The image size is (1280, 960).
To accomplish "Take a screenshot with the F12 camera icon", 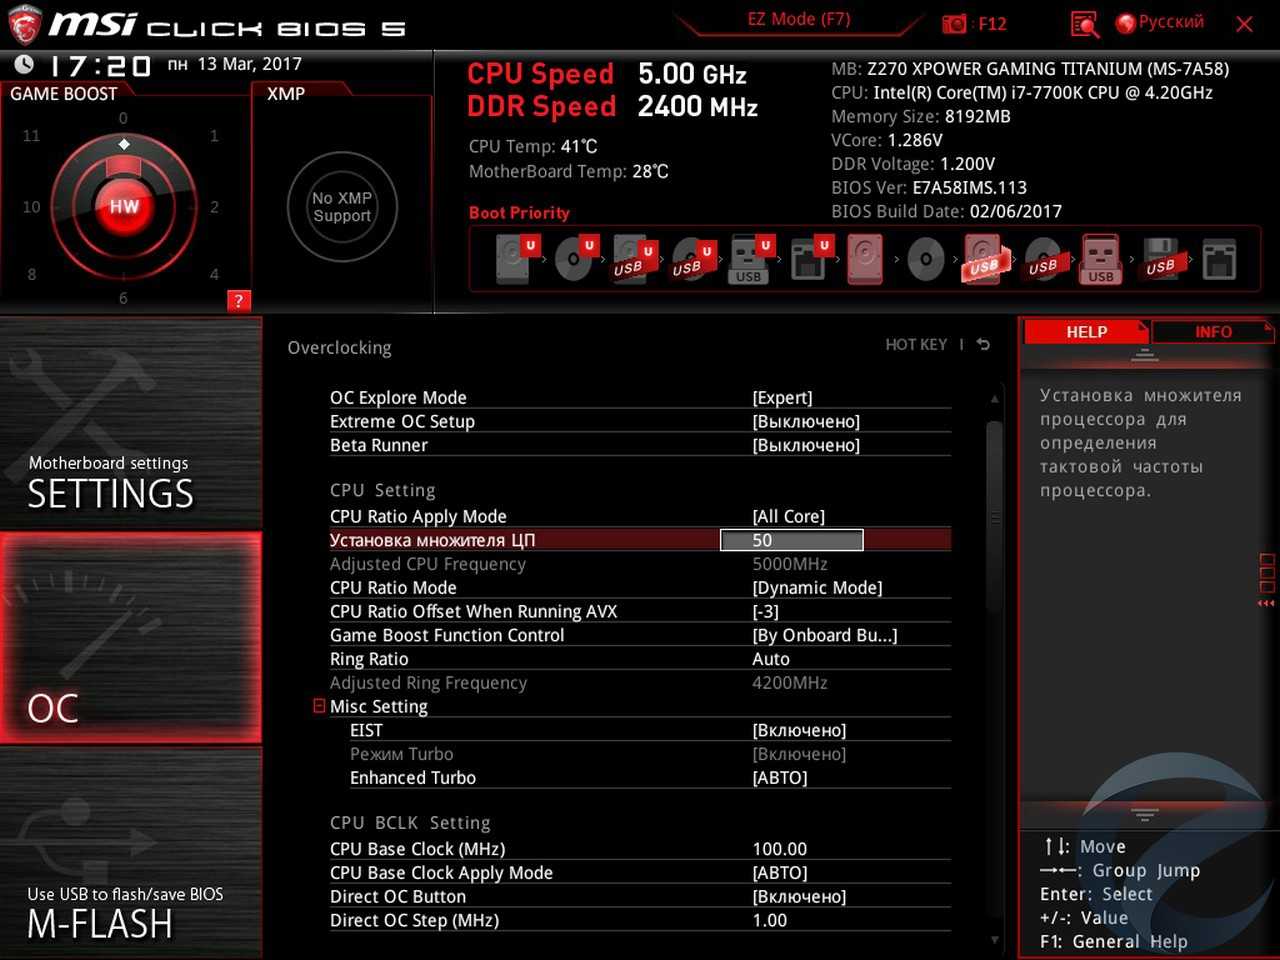I will (955, 24).
